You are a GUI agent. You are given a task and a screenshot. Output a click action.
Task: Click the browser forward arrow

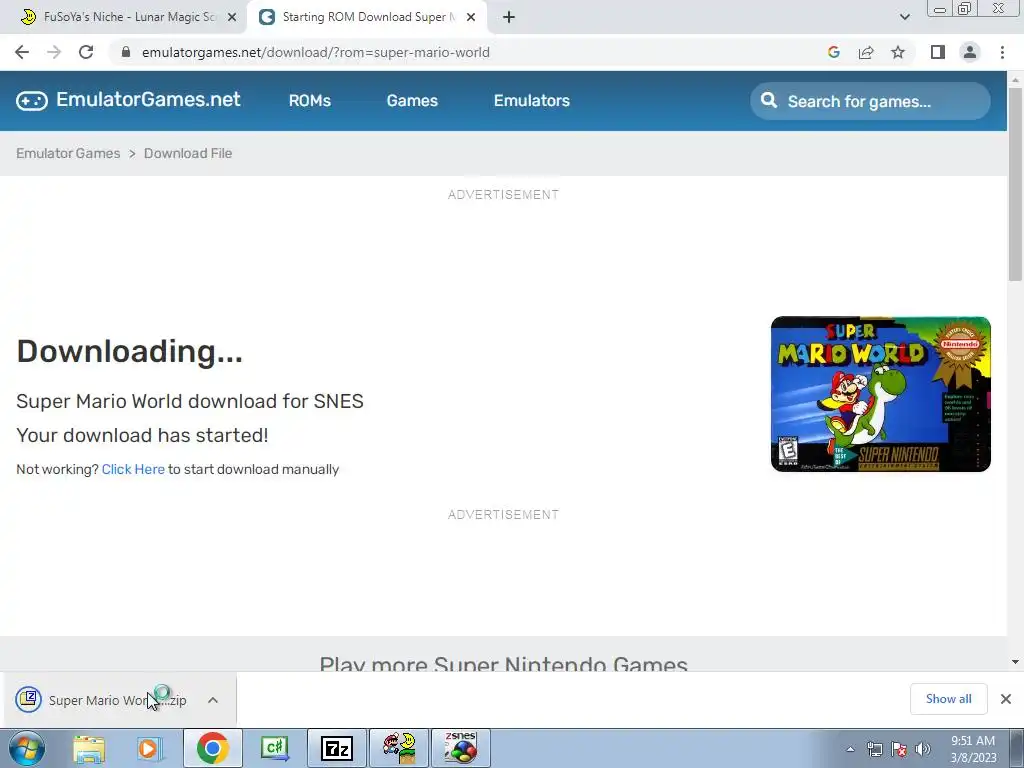point(54,52)
